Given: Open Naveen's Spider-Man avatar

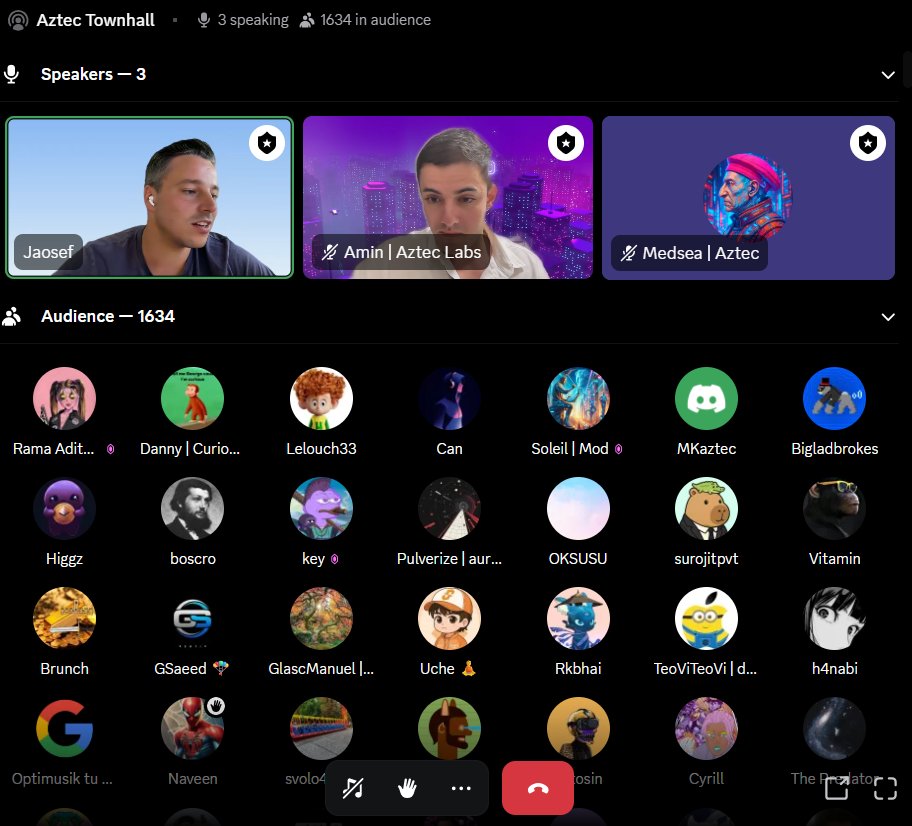Looking at the screenshot, I should point(193,728).
